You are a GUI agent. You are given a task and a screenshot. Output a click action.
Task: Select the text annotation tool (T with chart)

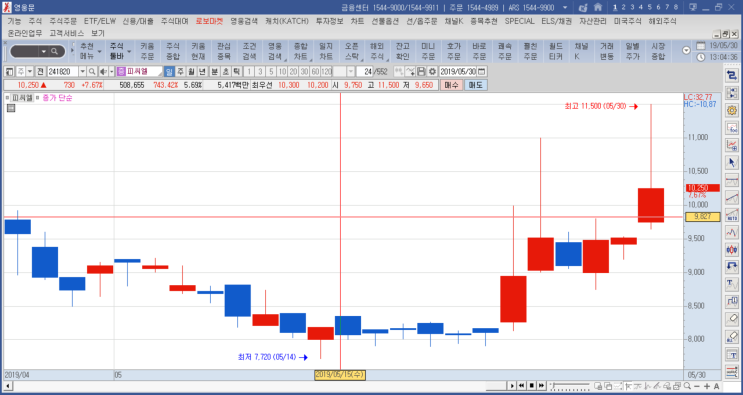tap(732, 284)
